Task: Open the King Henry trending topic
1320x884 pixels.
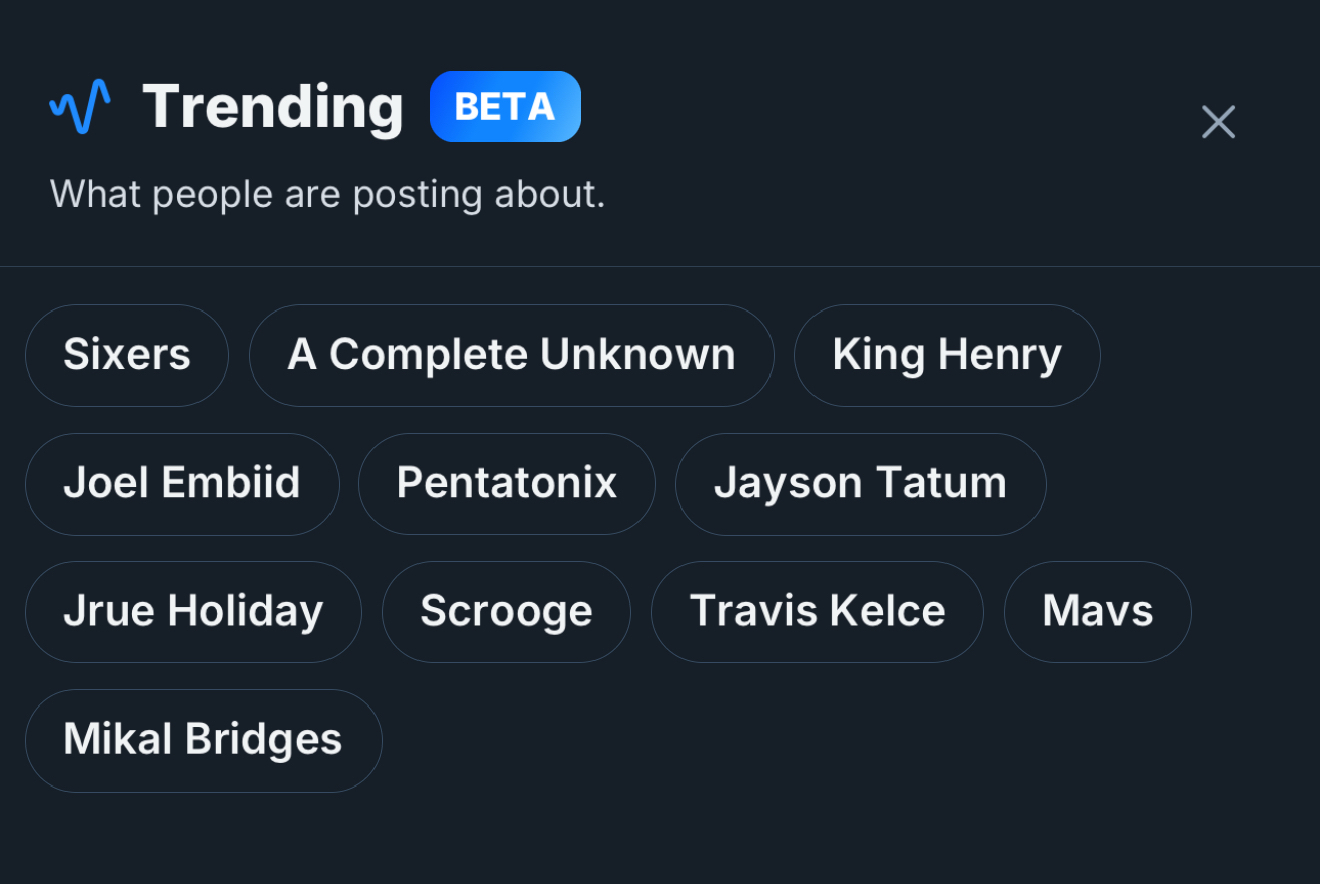Action: tap(947, 355)
